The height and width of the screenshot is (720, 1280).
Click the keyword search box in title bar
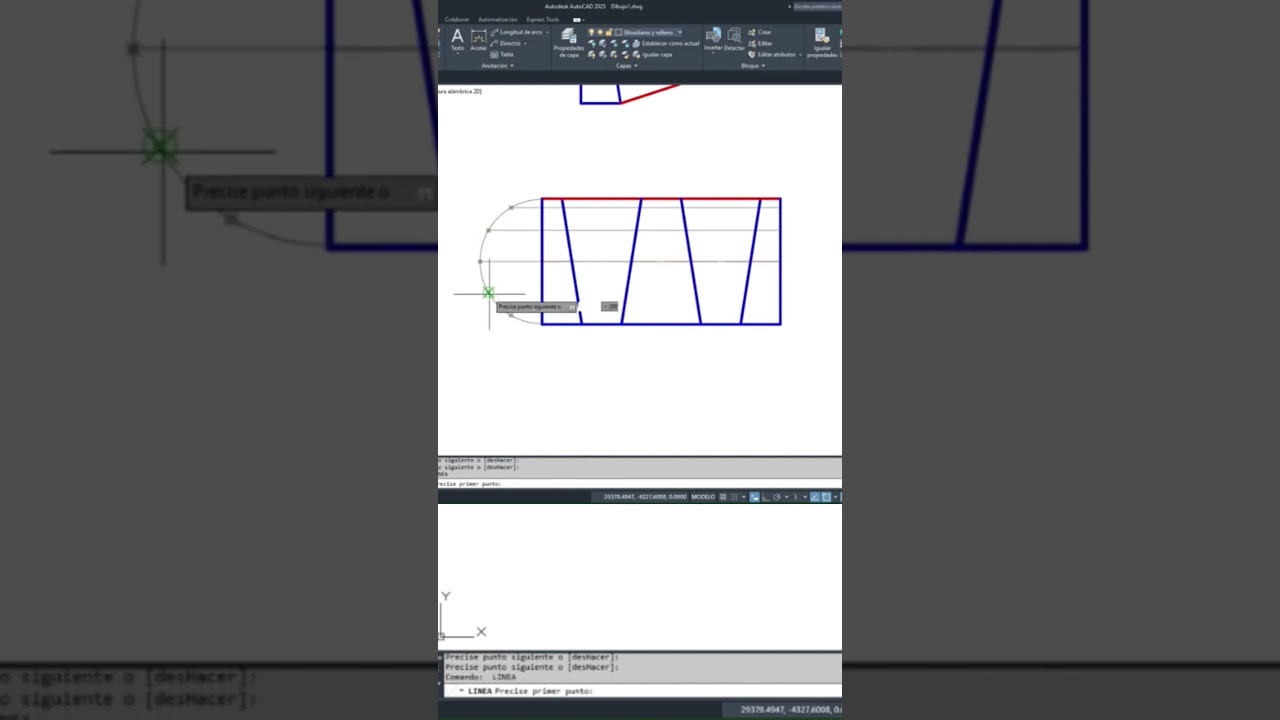tap(818, 6)
